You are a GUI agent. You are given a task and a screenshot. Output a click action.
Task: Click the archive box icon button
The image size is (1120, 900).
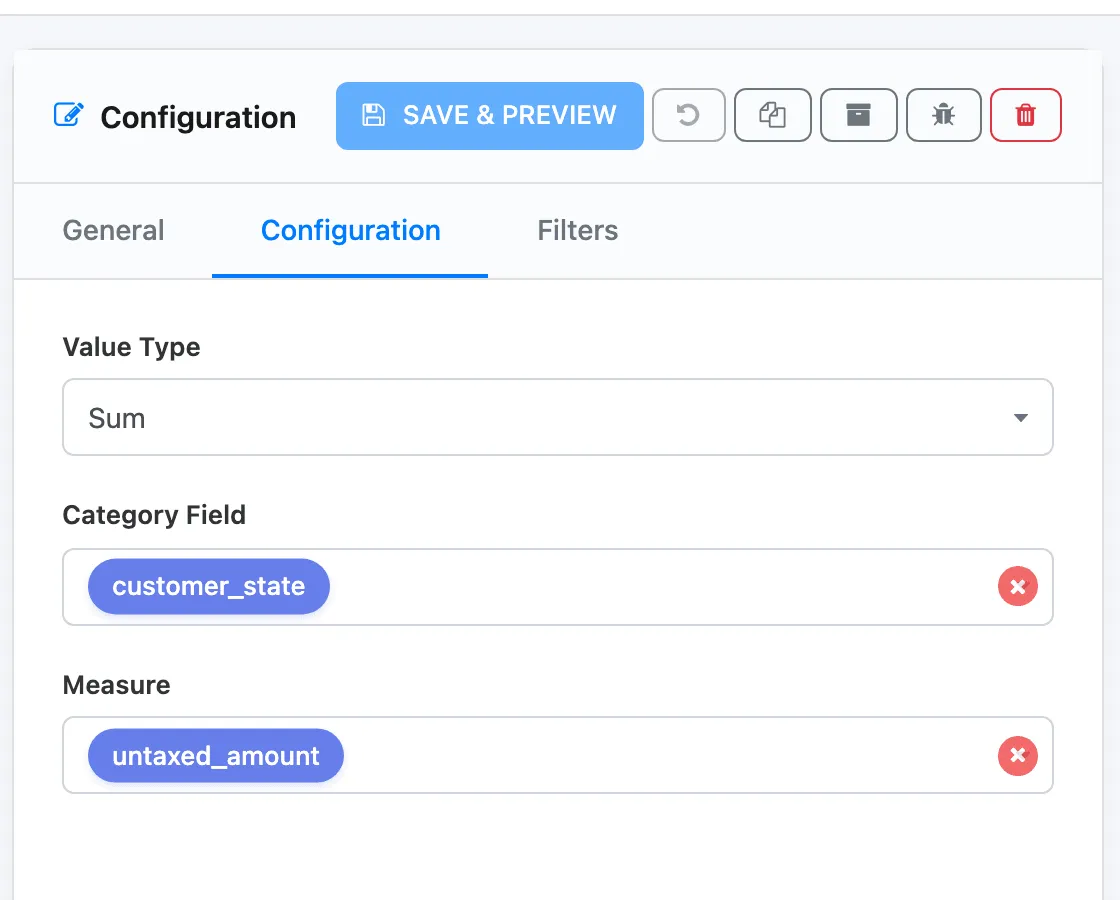coord(858,115)
